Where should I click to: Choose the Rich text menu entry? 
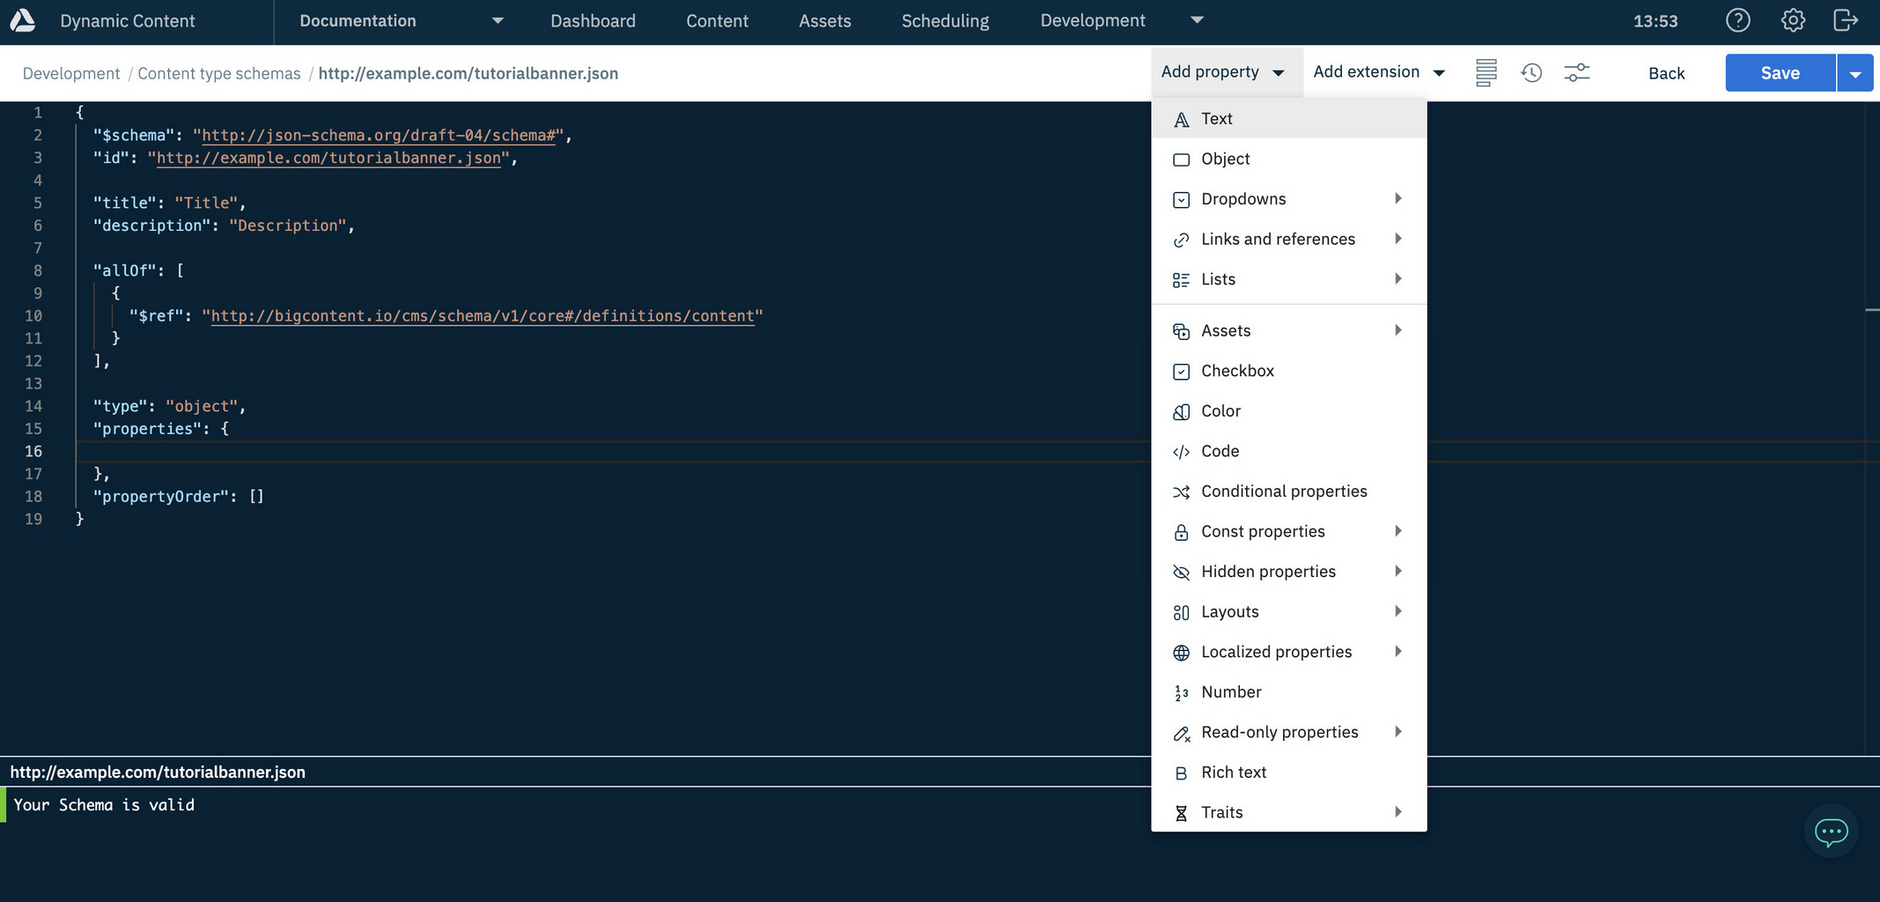(1289, 772)
